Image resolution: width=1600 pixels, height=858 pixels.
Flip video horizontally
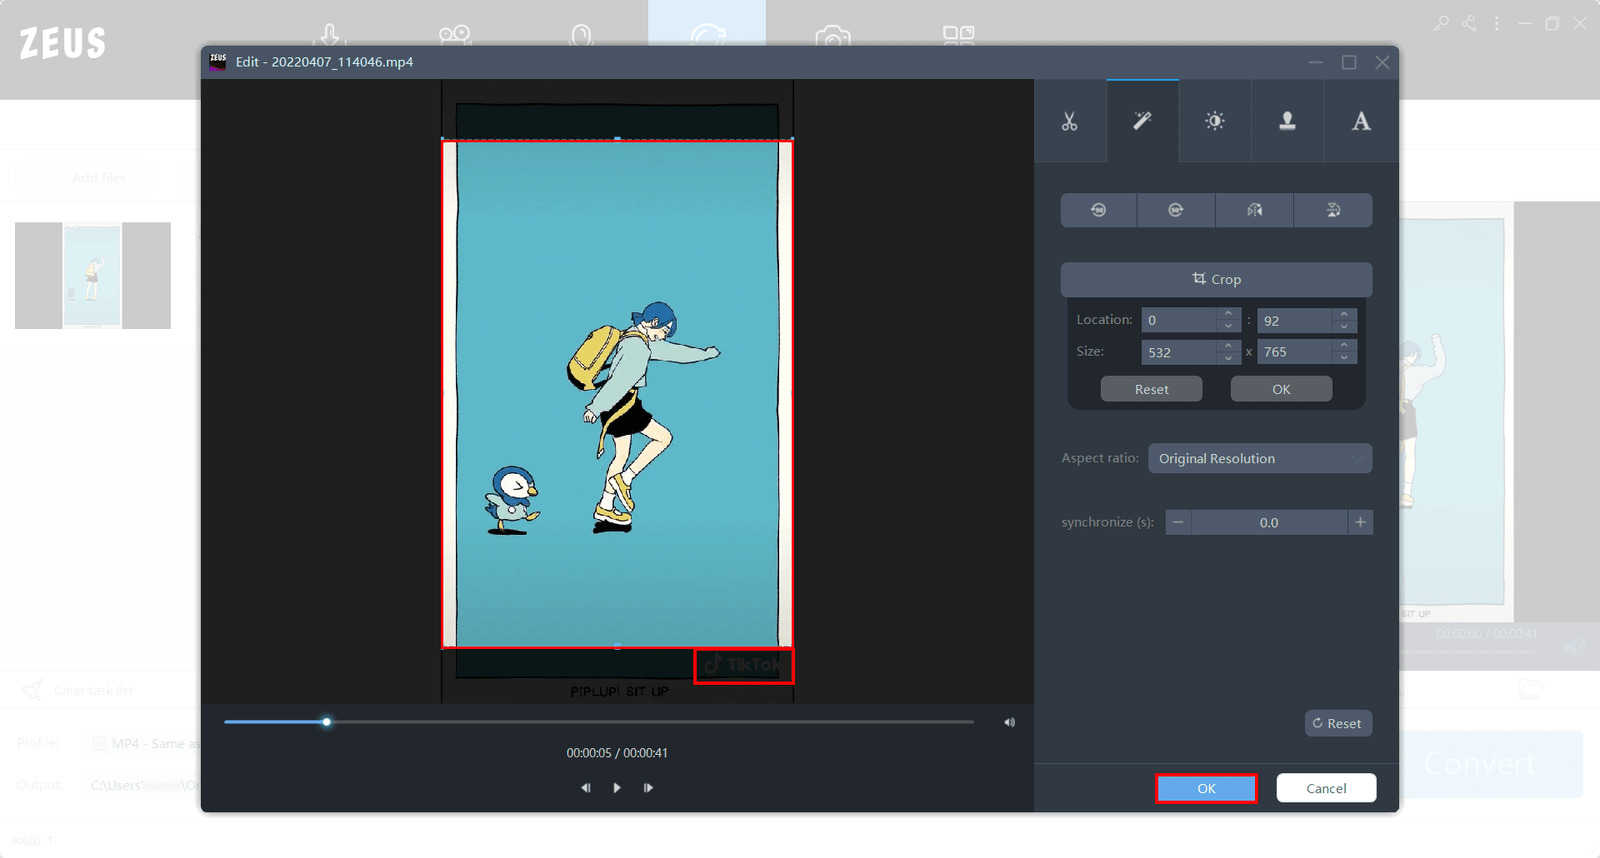(x=1254, y=210)
